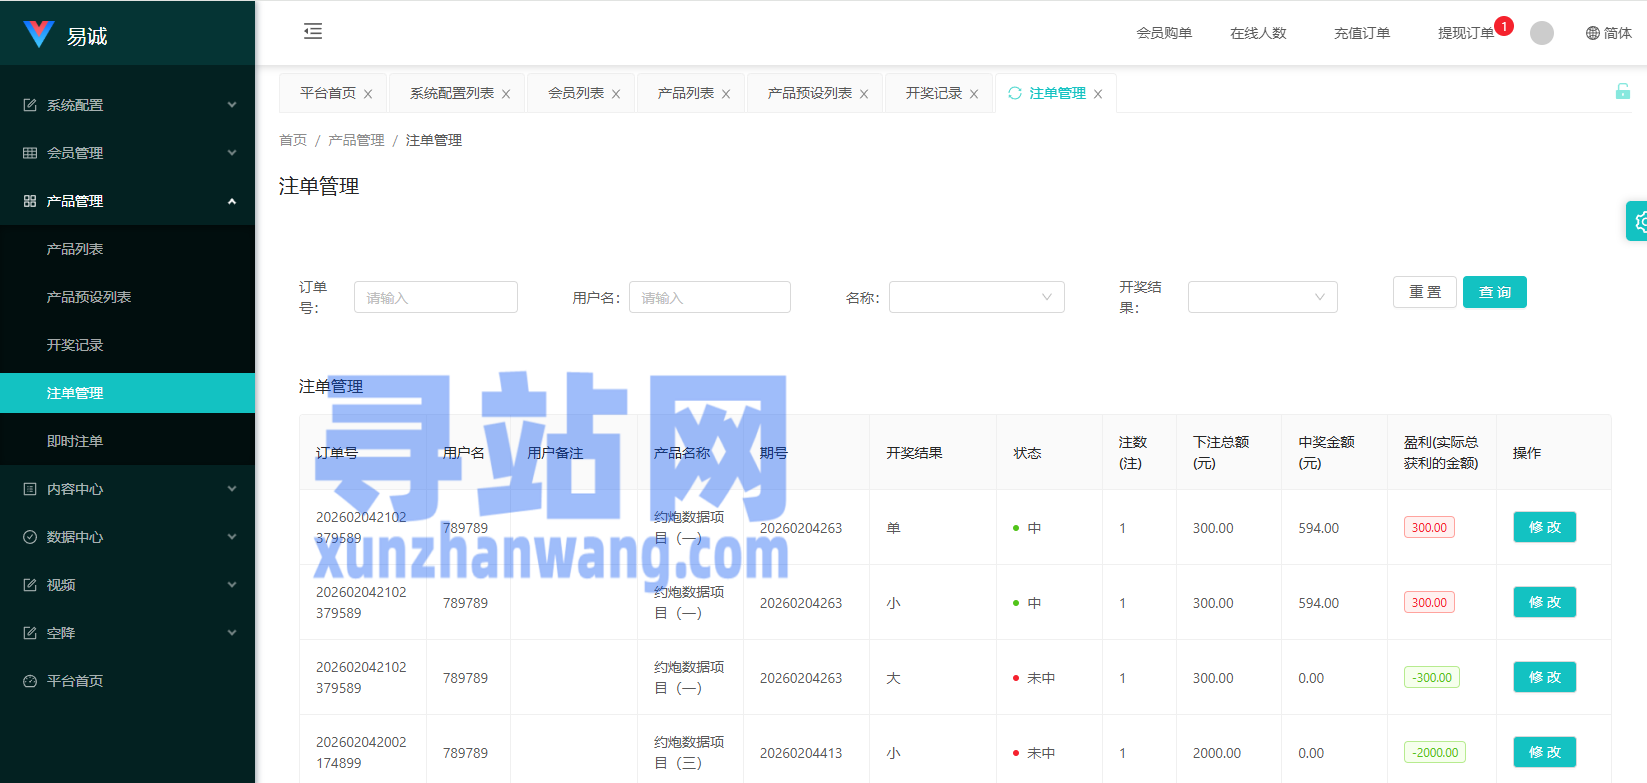Click the refresh icon on 注单管理 tab
The image size is (1647, 783).
point(1015,93)
